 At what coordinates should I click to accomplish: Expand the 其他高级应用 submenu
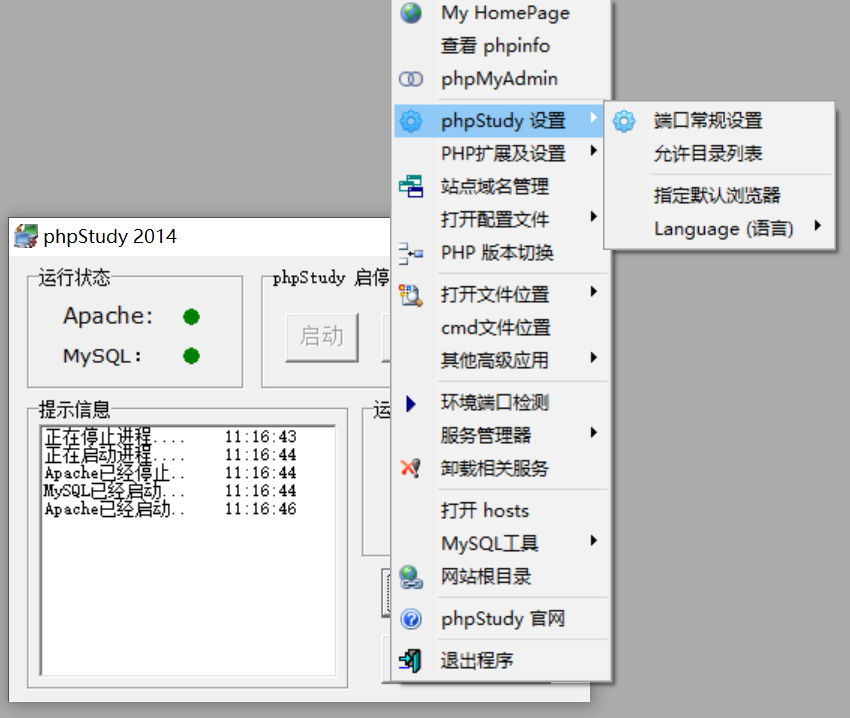(x=594, y=357)
